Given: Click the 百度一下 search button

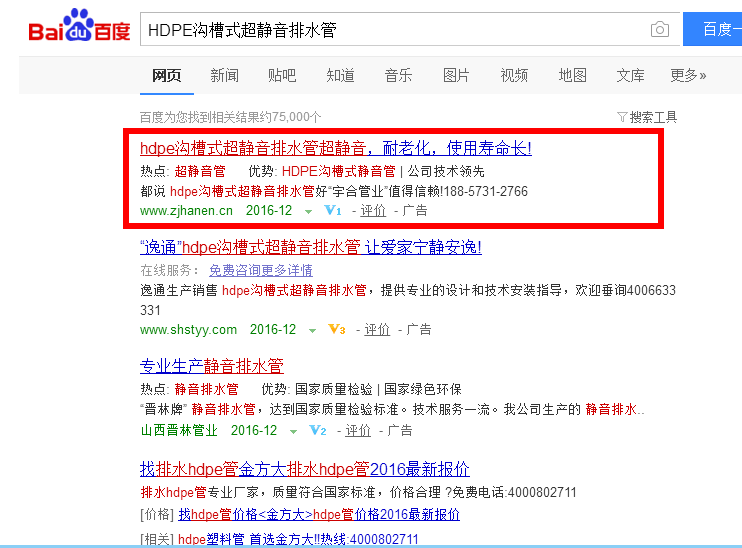Looking at the screenshot, I should pos(713,29).
